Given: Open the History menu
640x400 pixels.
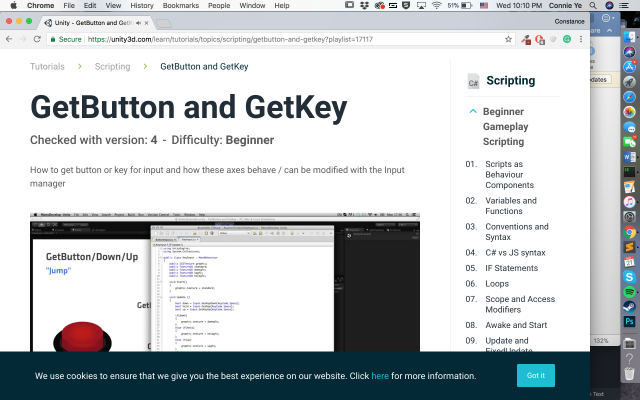Looking at the screenshot, I should pos(142,5).
